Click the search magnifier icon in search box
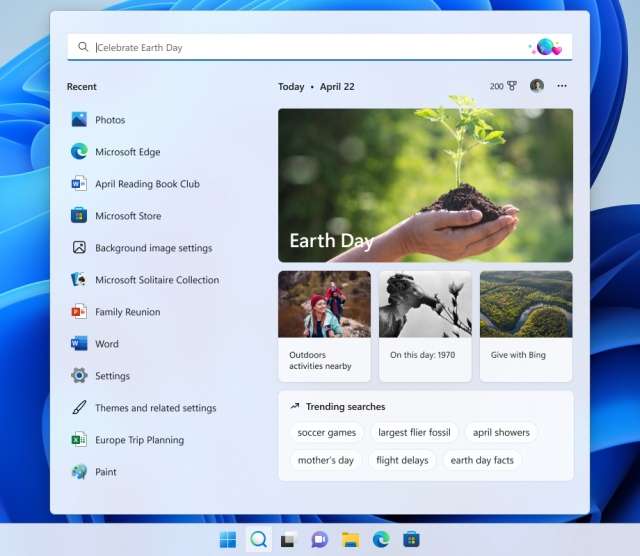 tap(83, 47)
